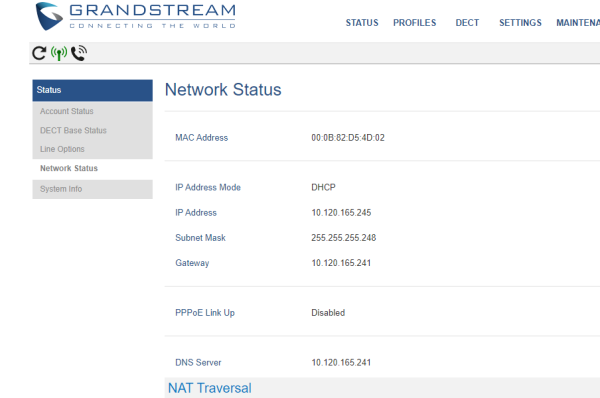Go to Account Status page
This screenshot has height=398, width=600.
click(x=67, y=111)
